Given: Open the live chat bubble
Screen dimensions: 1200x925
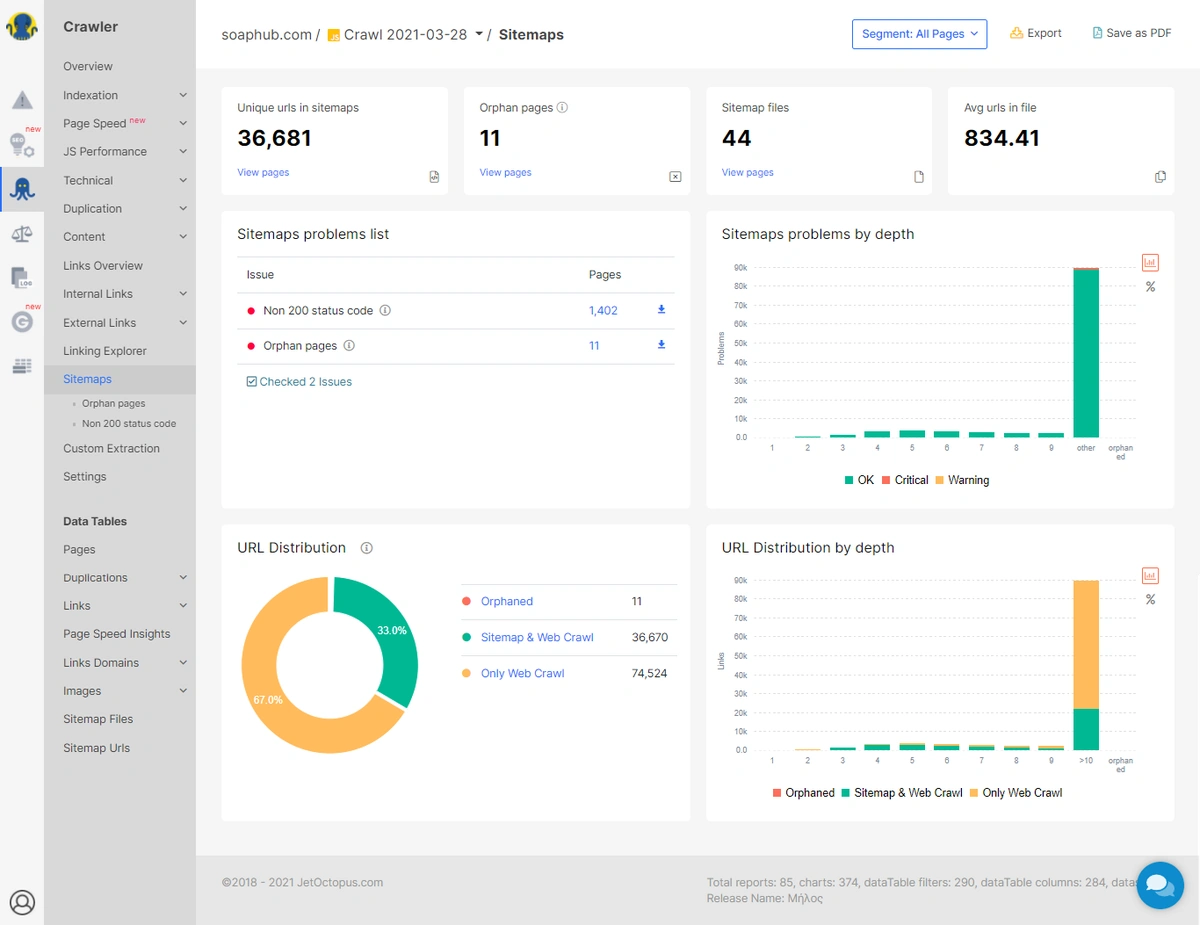Looking at the screenshot, I should click(1160, 885).
